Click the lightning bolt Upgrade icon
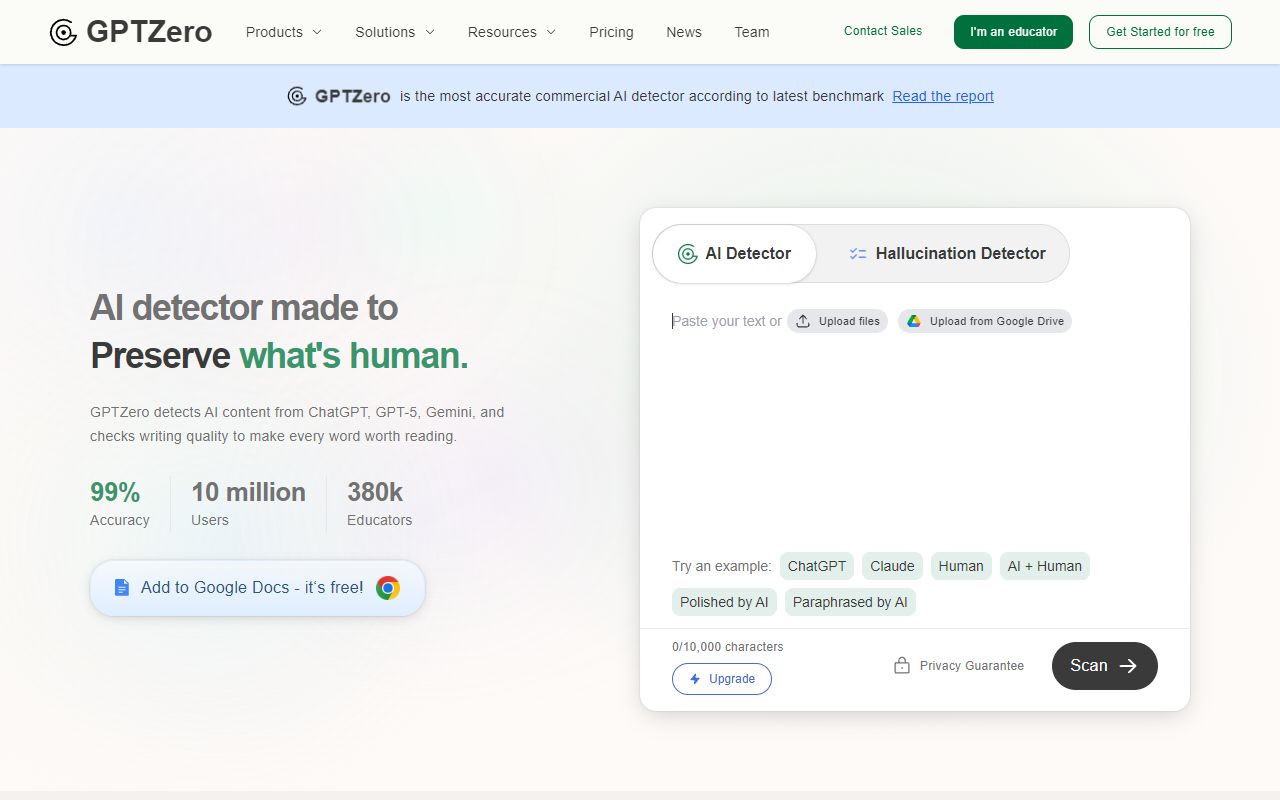 point(694,679)
